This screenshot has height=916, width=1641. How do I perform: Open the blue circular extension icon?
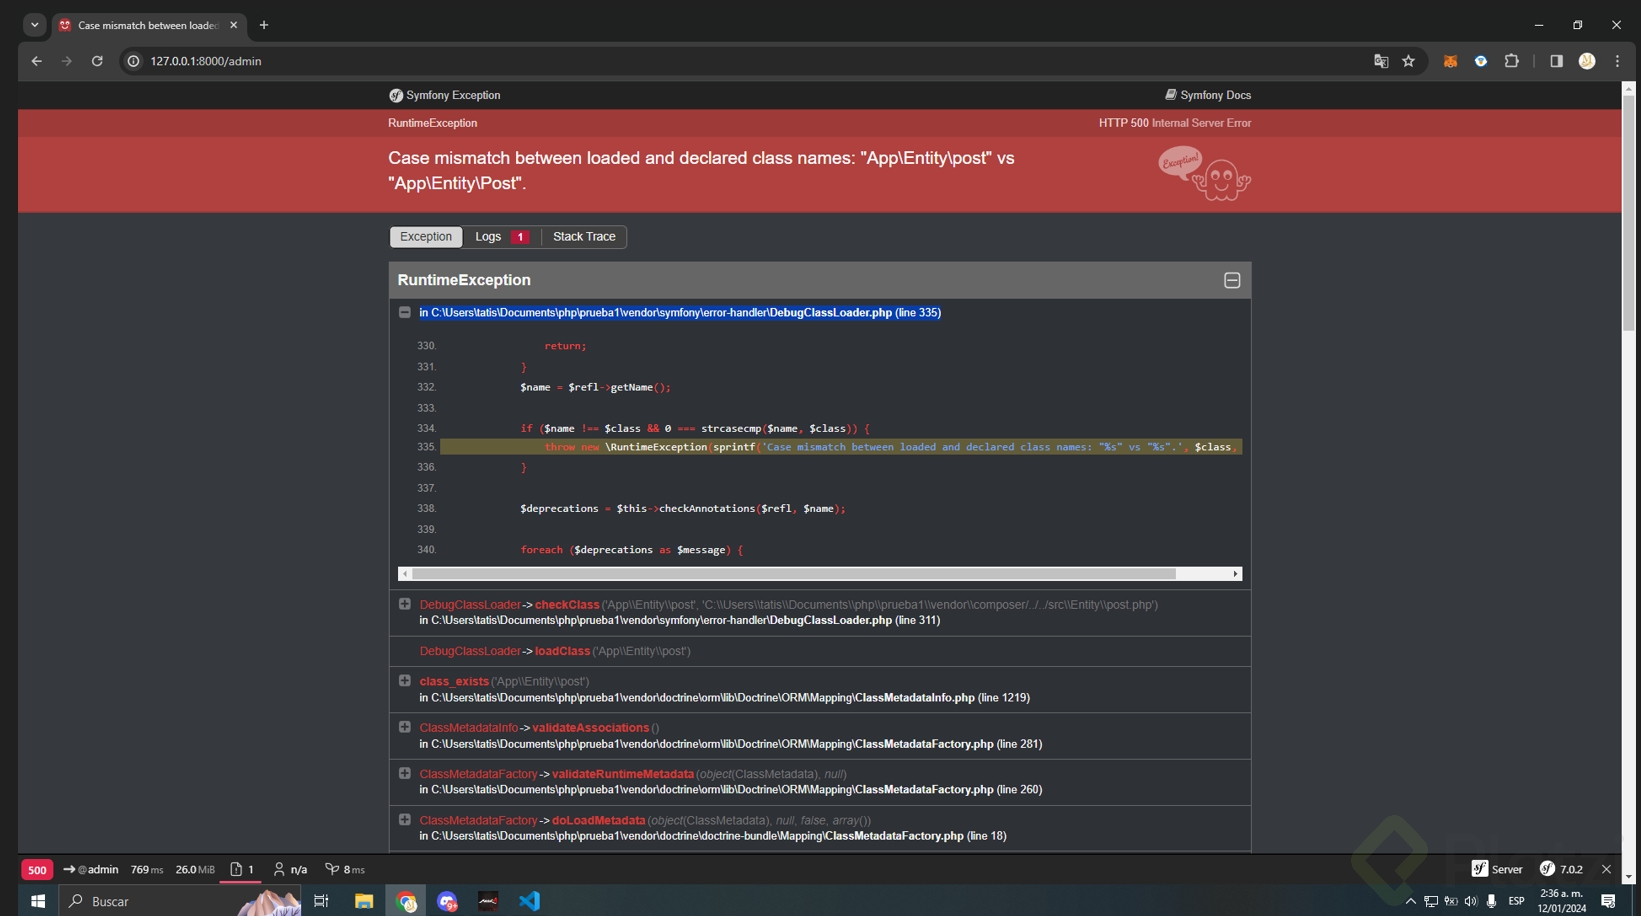(x=1481, y=61)
